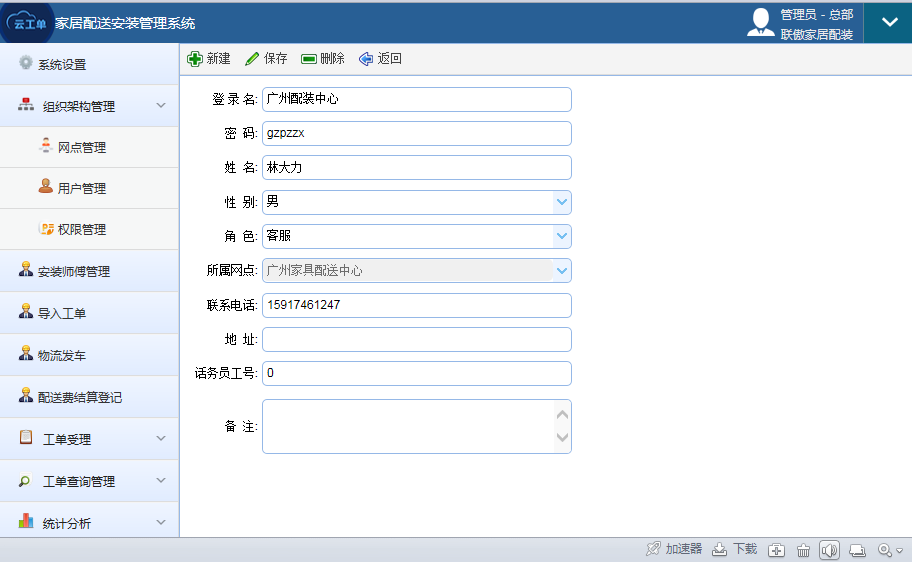Click the magnifier icon beside 工单查询管理
The image size is (912, 562).
tap(24, 481)
